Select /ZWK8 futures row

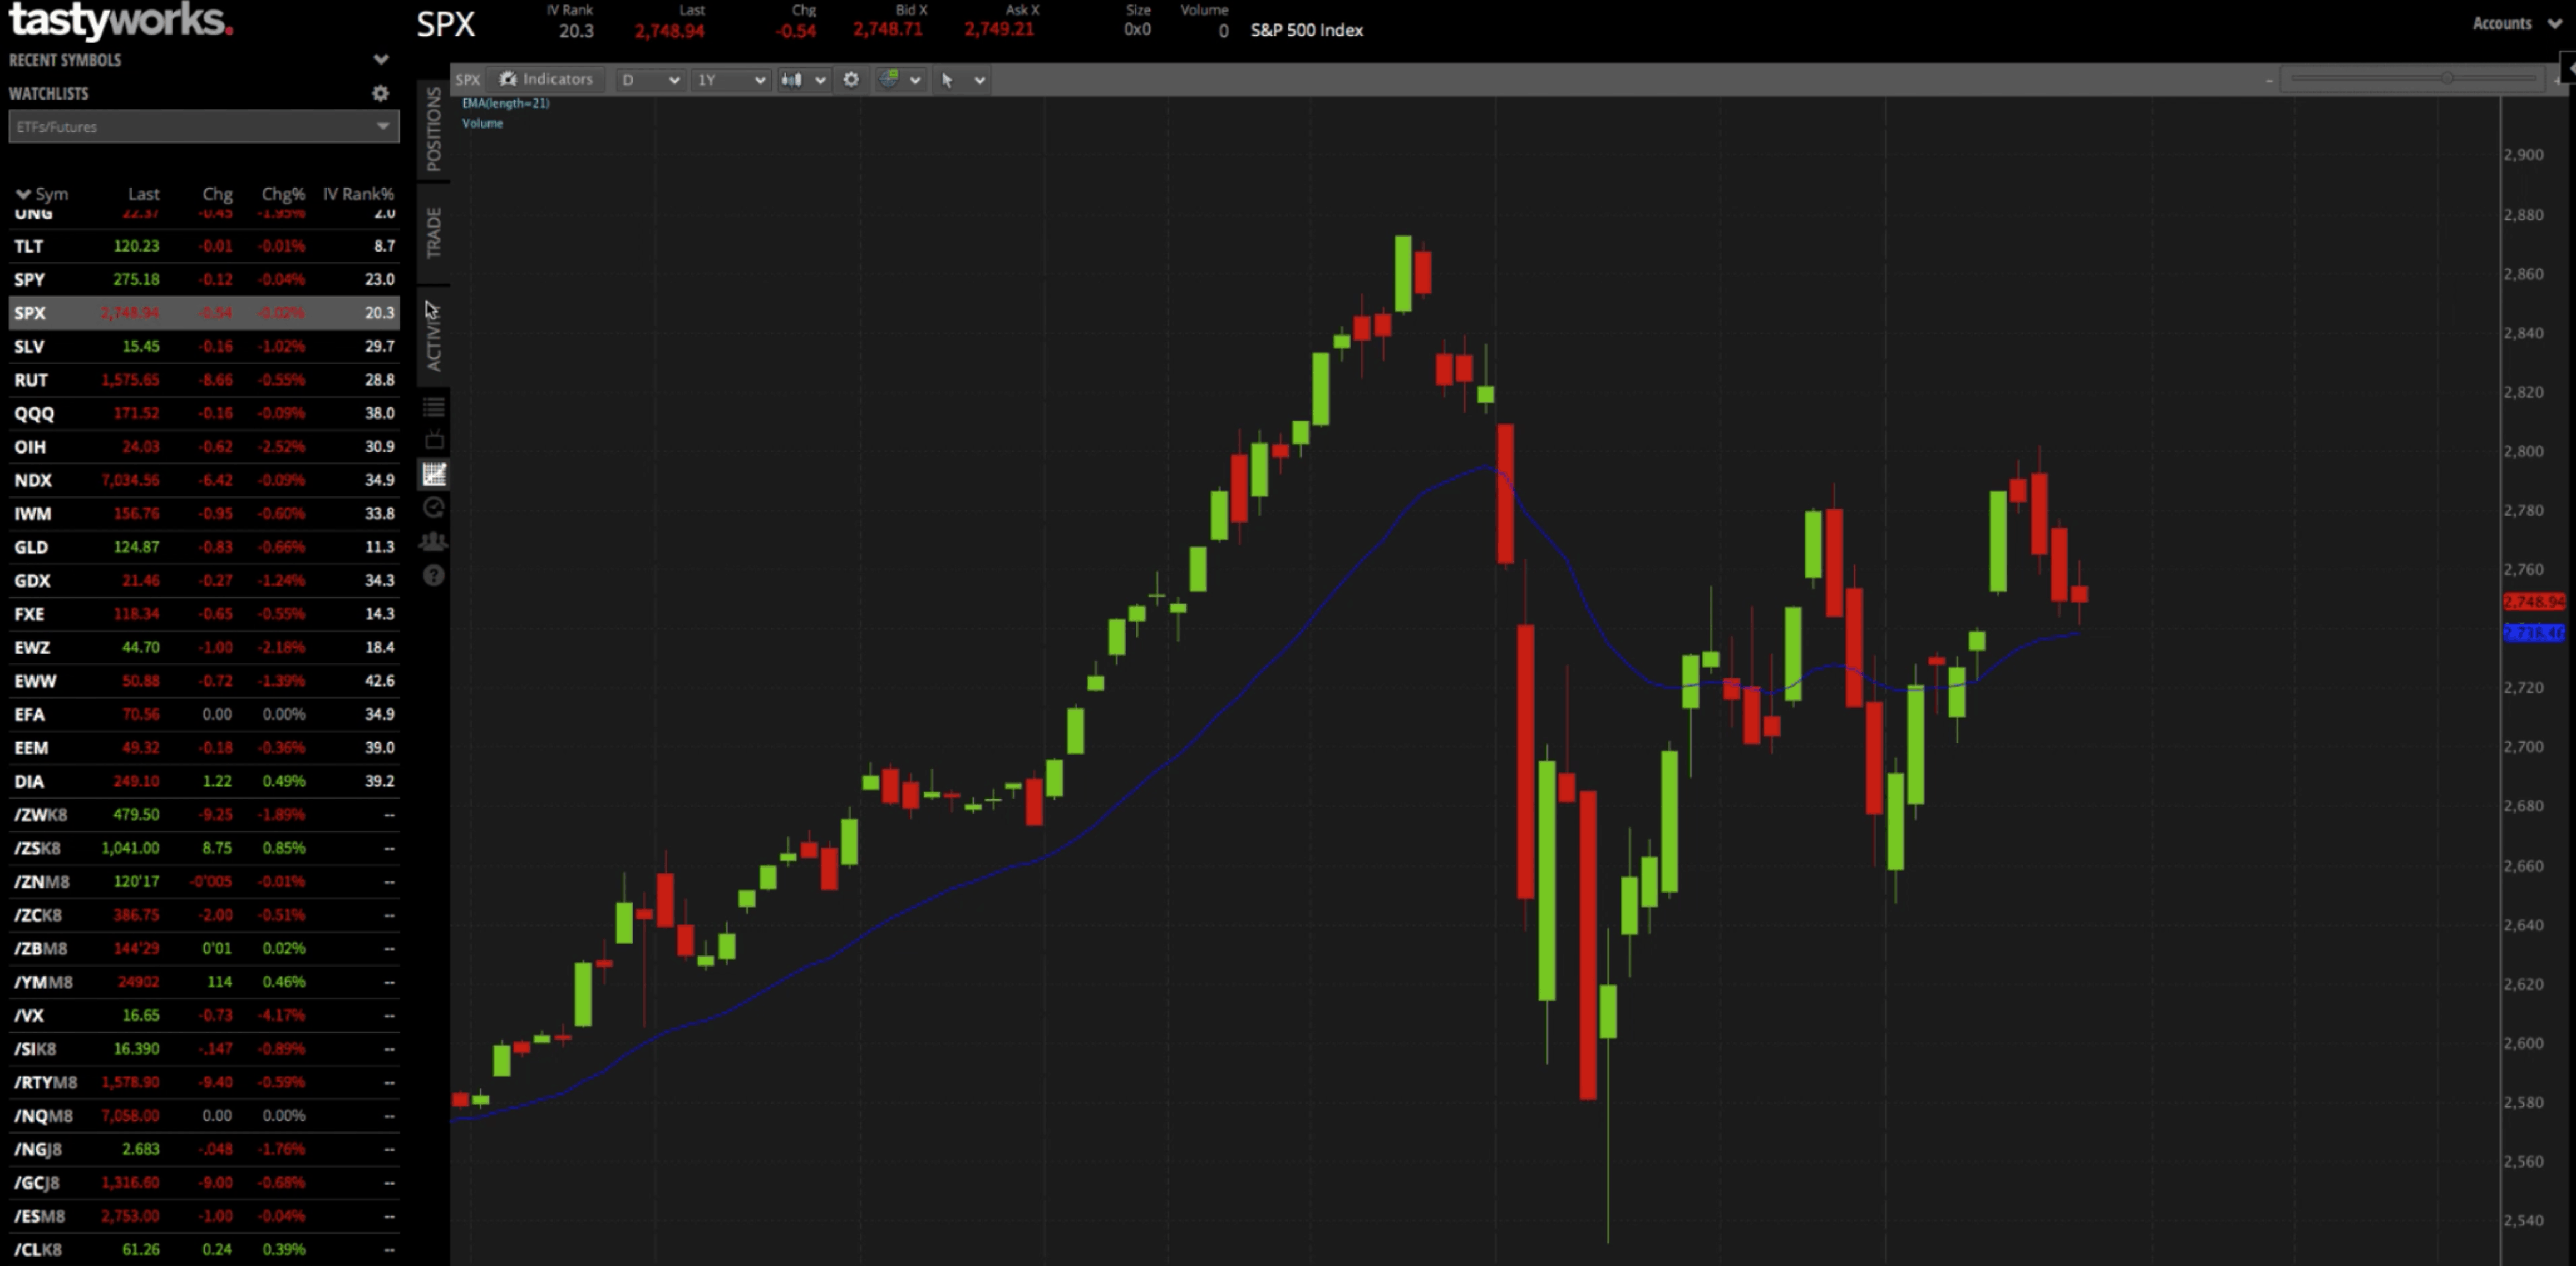[x=204, y=815]
